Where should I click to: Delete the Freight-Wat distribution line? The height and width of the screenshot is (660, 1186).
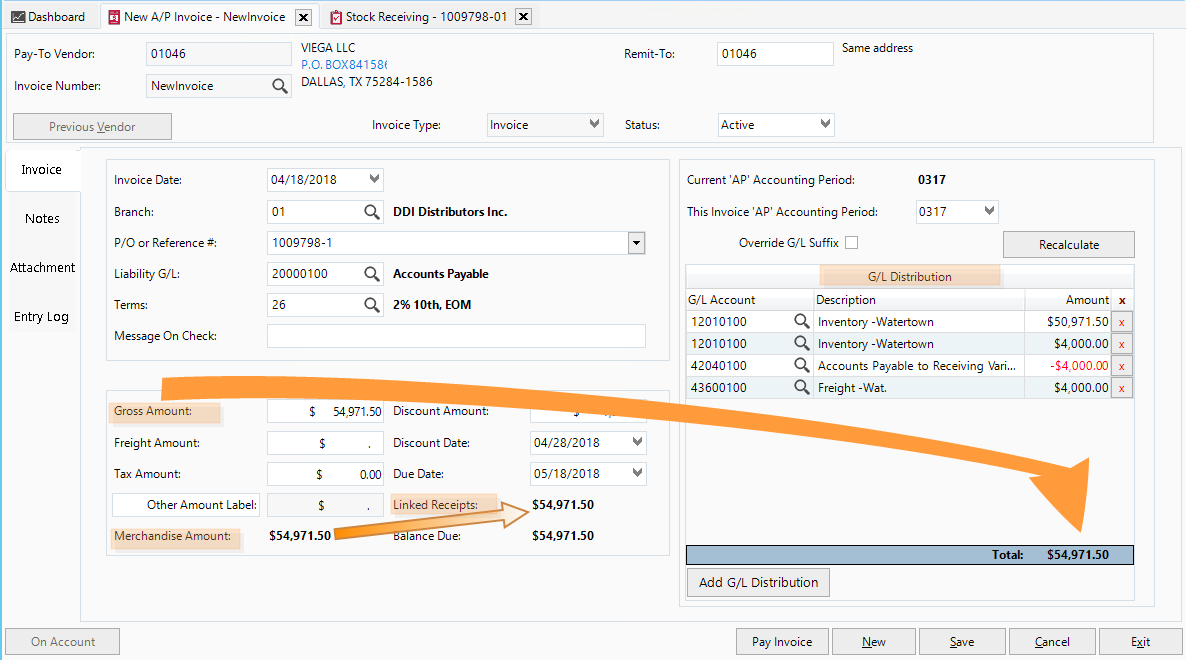(1121, 388)
